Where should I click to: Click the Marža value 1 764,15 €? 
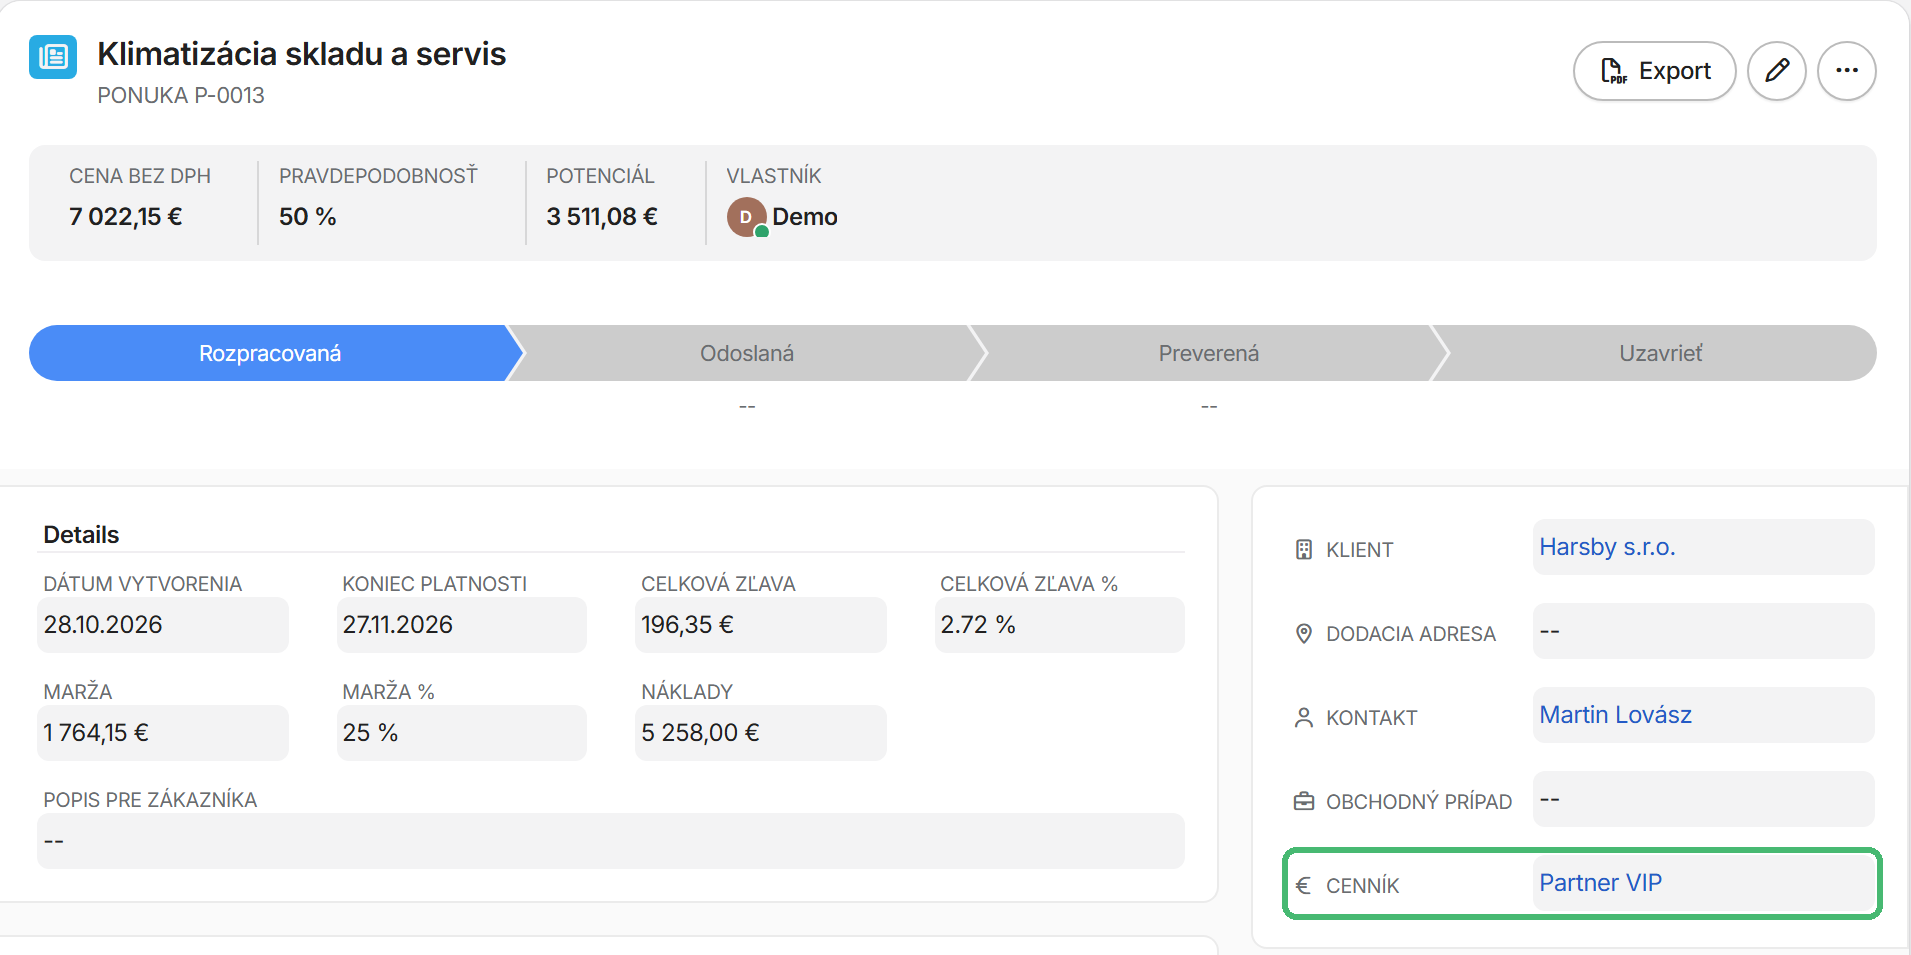click(96, 733)
